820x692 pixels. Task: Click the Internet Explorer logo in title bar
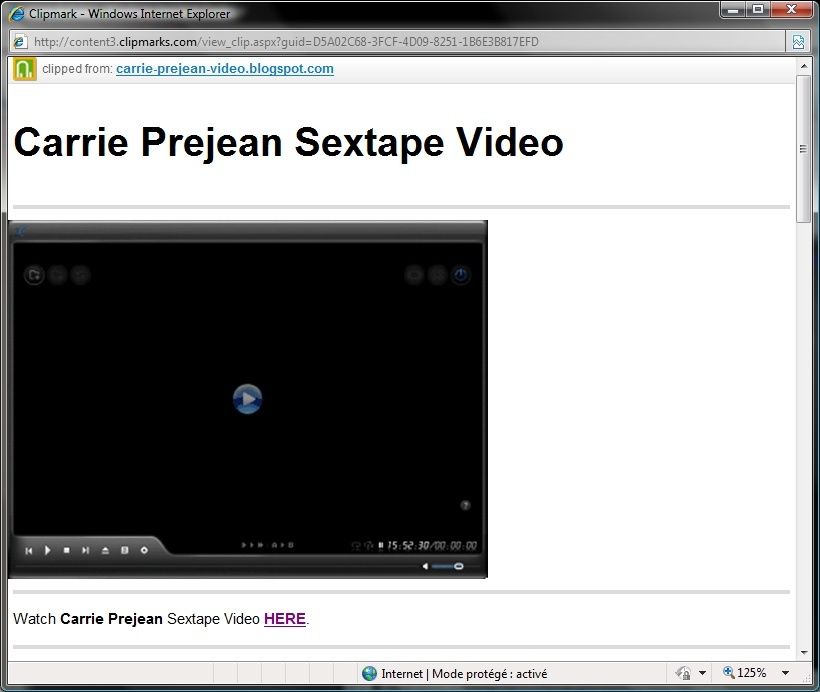tap(17, 14)
